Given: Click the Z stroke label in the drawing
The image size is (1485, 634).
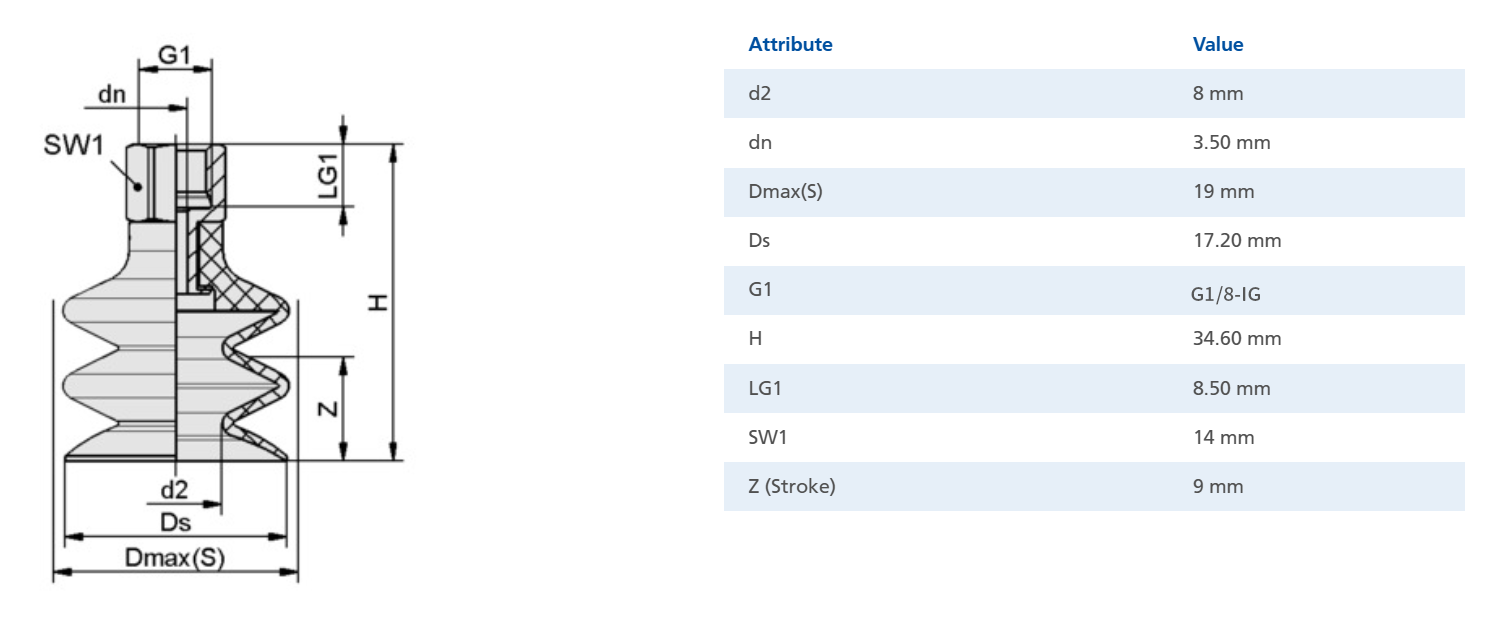Looking at the screenshot, I should [327, 408].
